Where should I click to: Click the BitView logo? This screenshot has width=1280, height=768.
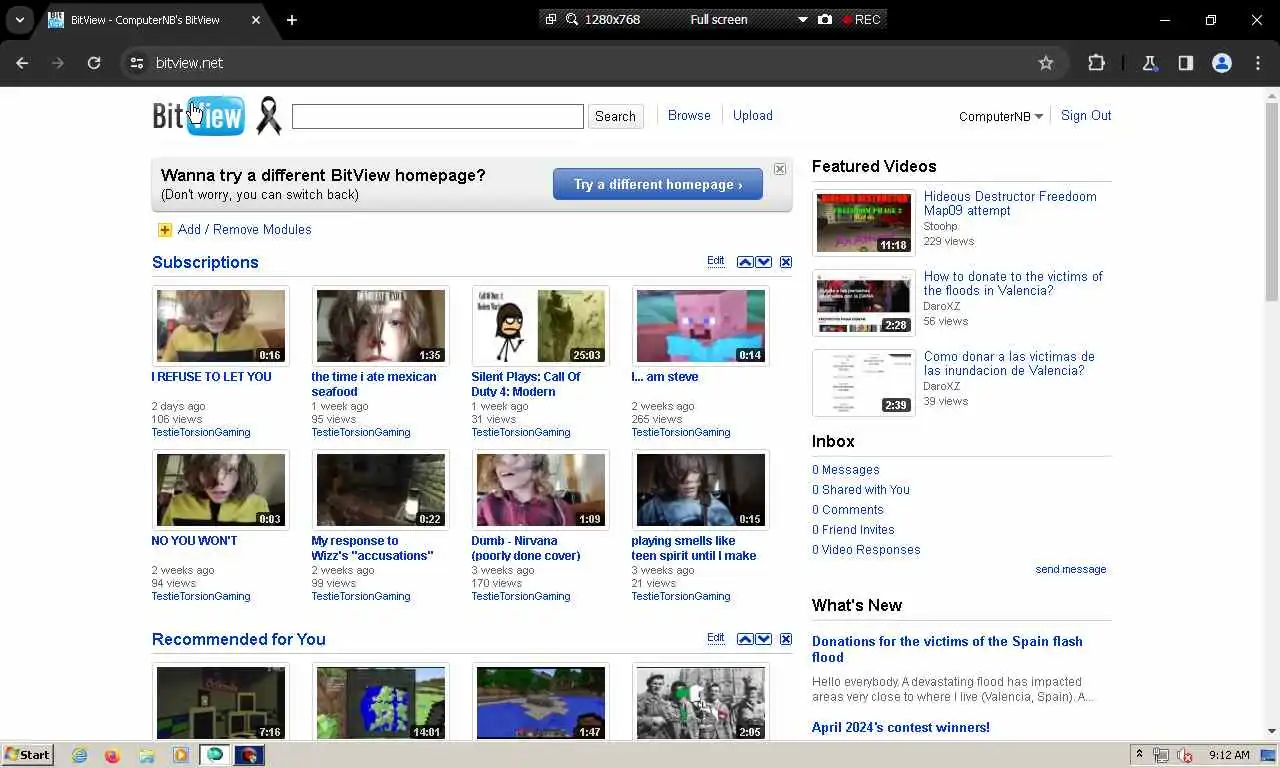[x=198, y=116]
